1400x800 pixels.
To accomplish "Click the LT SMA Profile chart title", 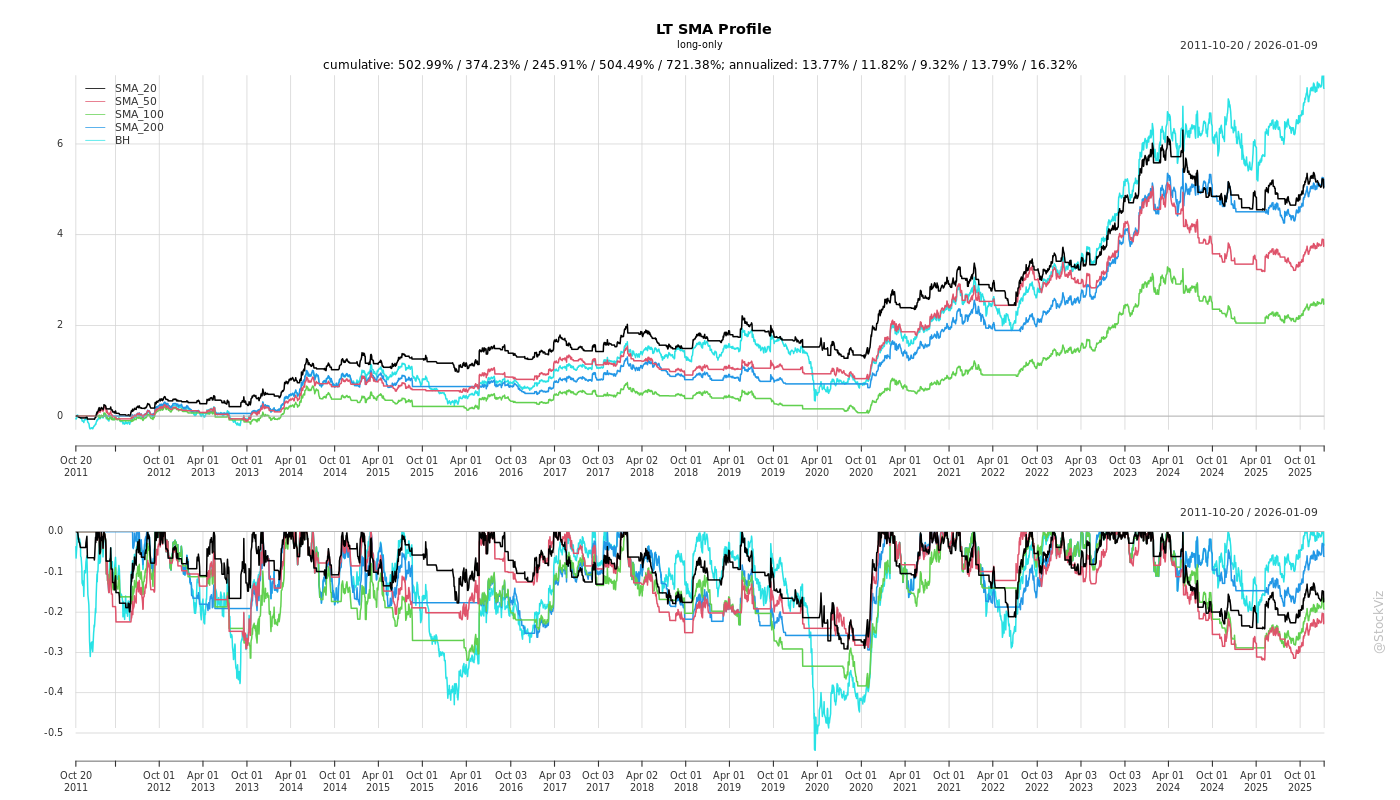I will click(713, 30).
